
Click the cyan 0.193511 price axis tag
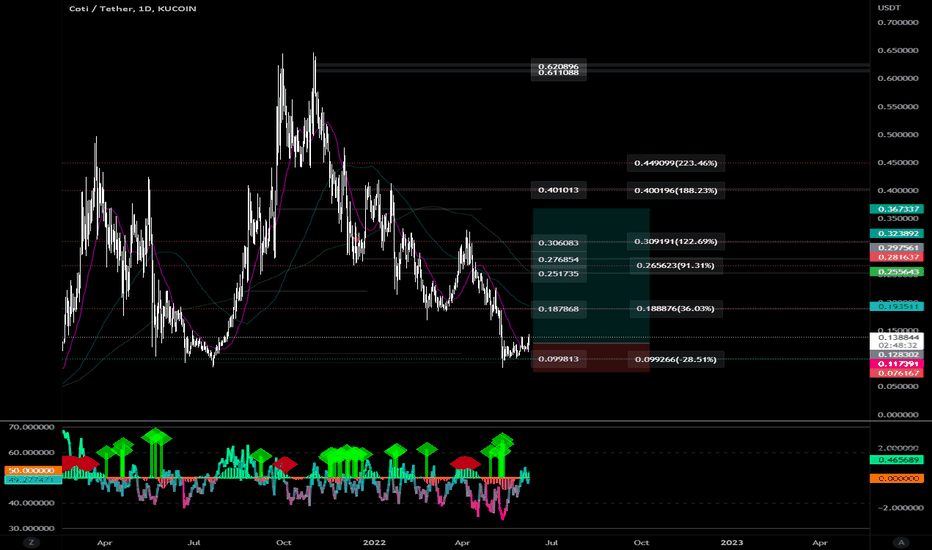[898, 306]
